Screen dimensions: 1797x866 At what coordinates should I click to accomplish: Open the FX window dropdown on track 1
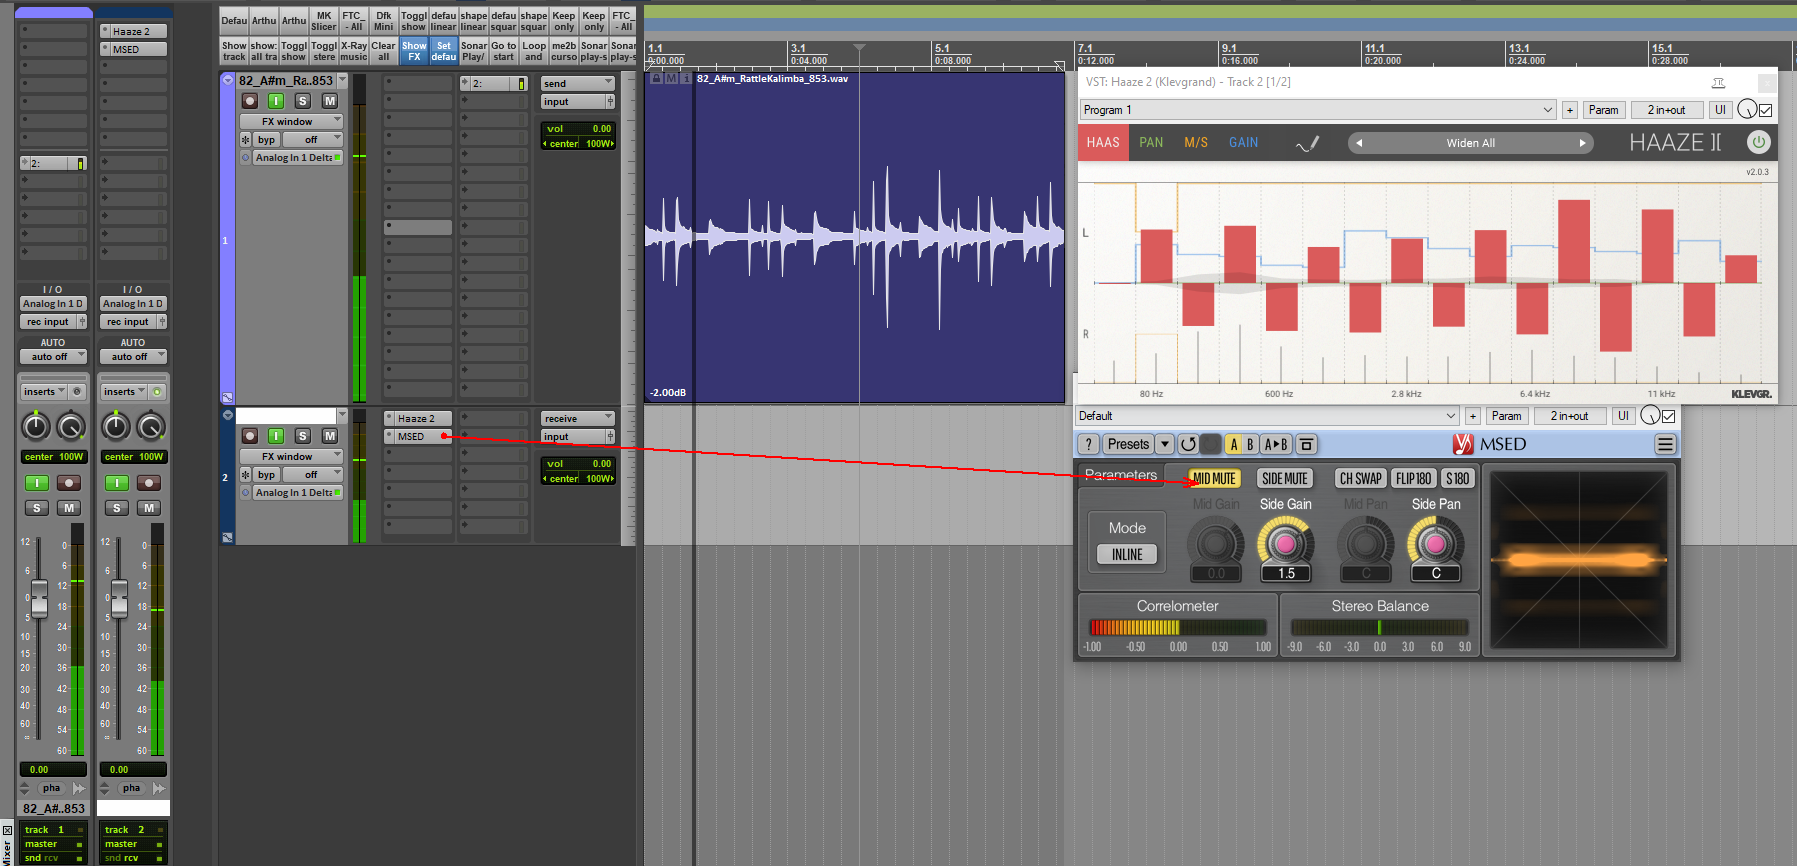pyautogui.click(x=291, y=121)
